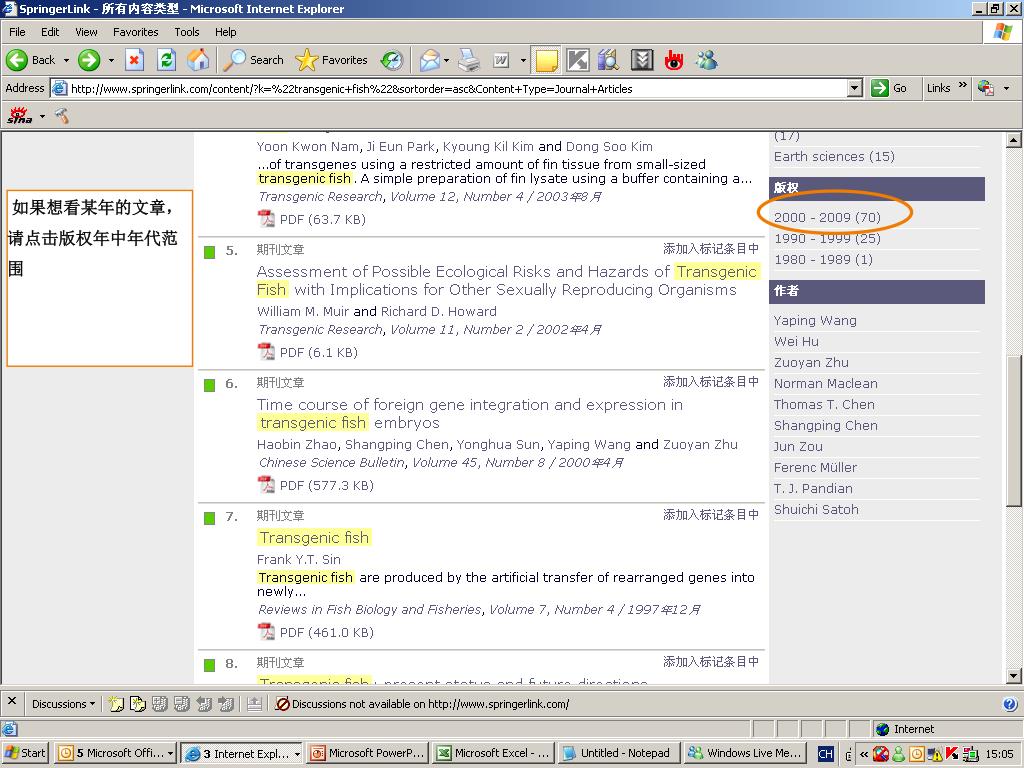Filter by author Norman Maclean
Screen dimensions: 1024x768
[825, 384]
